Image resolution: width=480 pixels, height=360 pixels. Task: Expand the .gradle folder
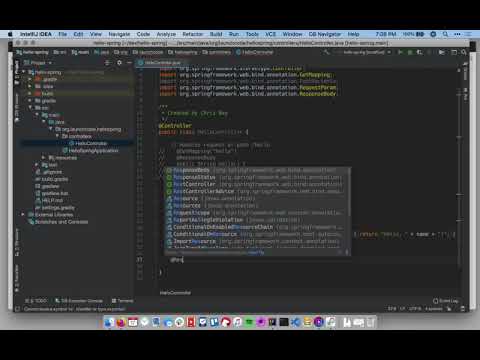click(30, 79)
